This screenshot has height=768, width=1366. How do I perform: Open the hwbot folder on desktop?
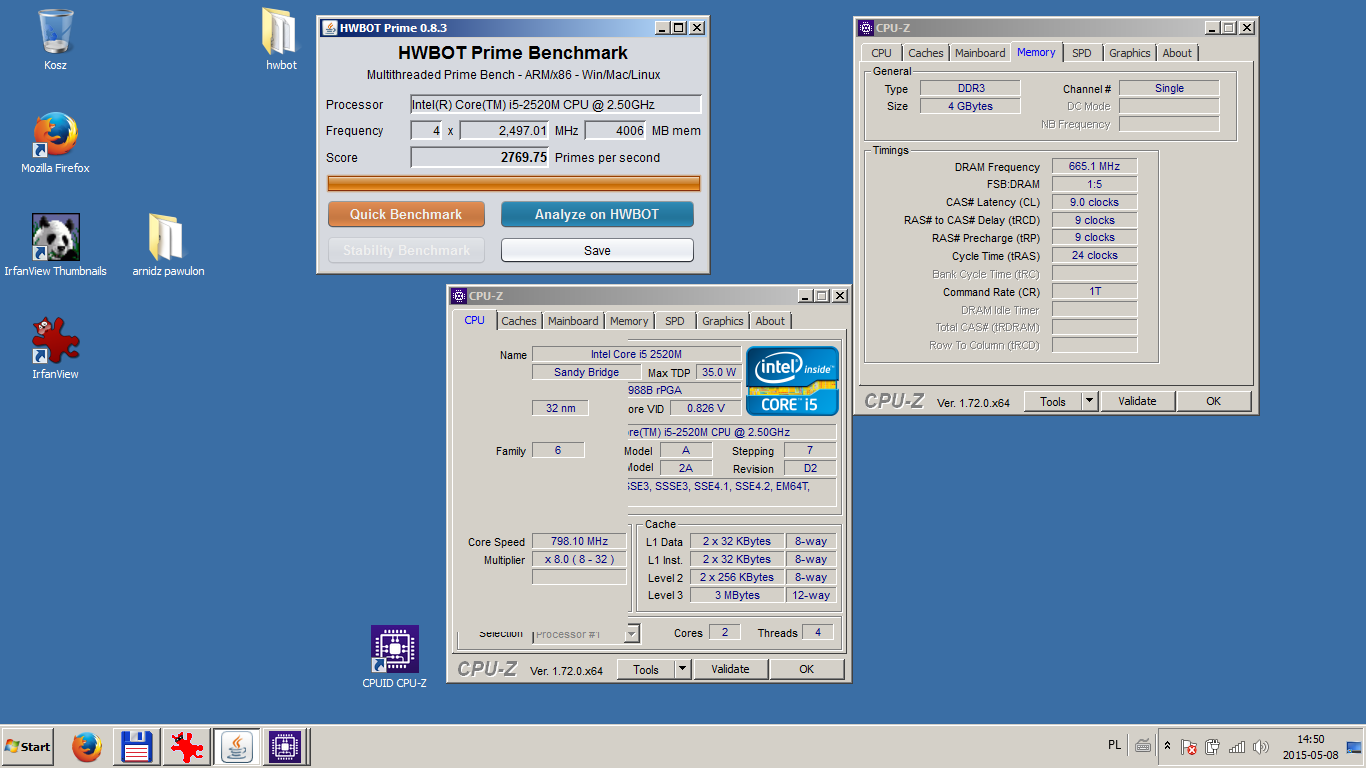point(281,40)
